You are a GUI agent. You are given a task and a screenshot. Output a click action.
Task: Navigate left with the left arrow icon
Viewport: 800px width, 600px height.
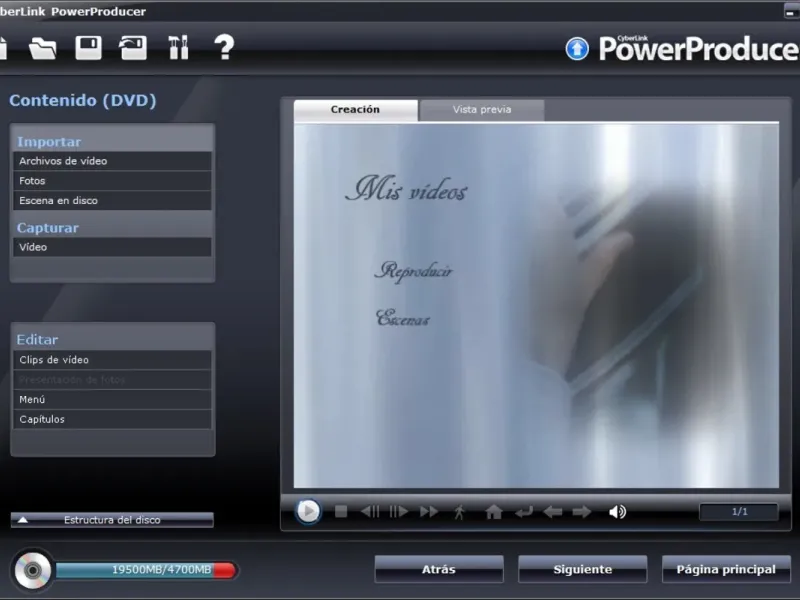553,511
